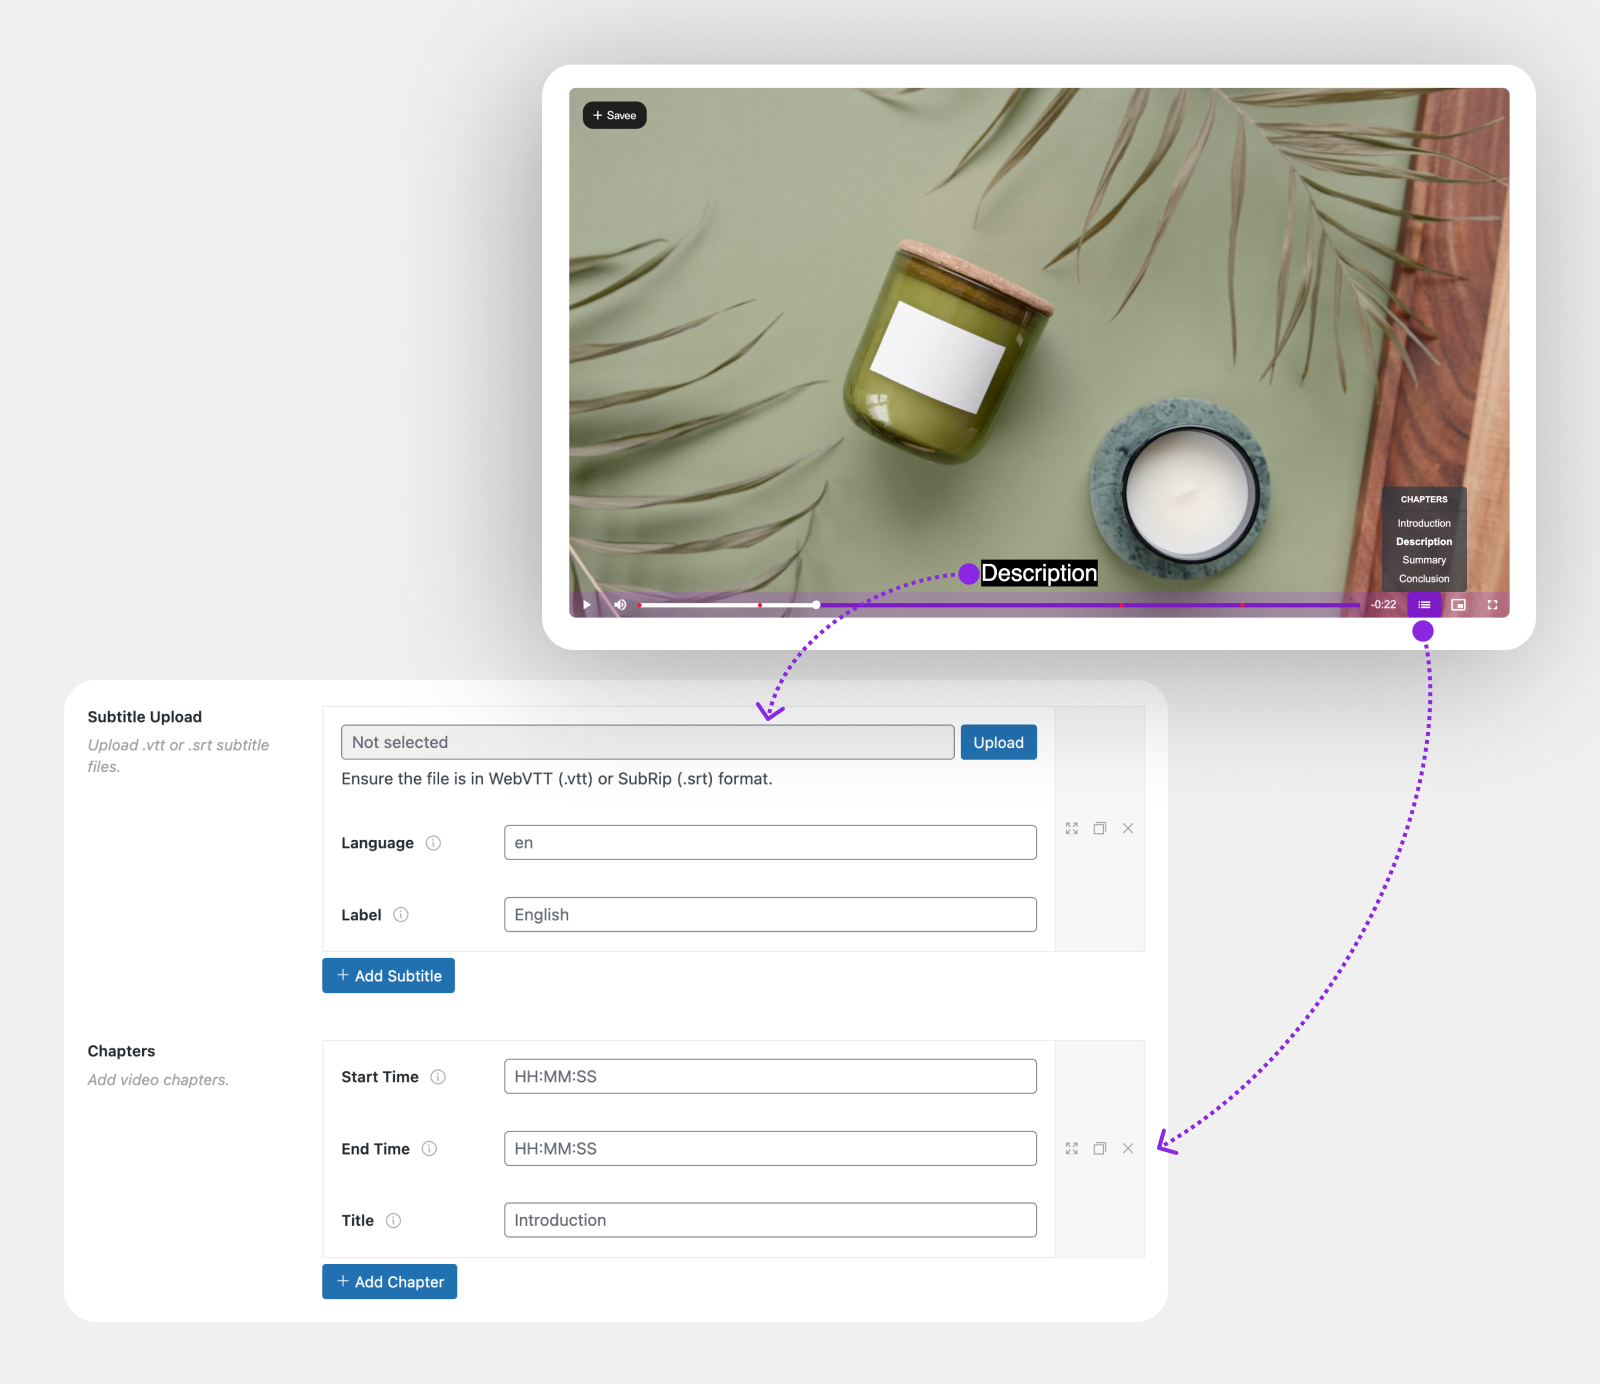The width and height of the screenshot is (1600, 1384).
Task: Select Introduction chapter in chapters menu
Action: tap(1424, 523)
